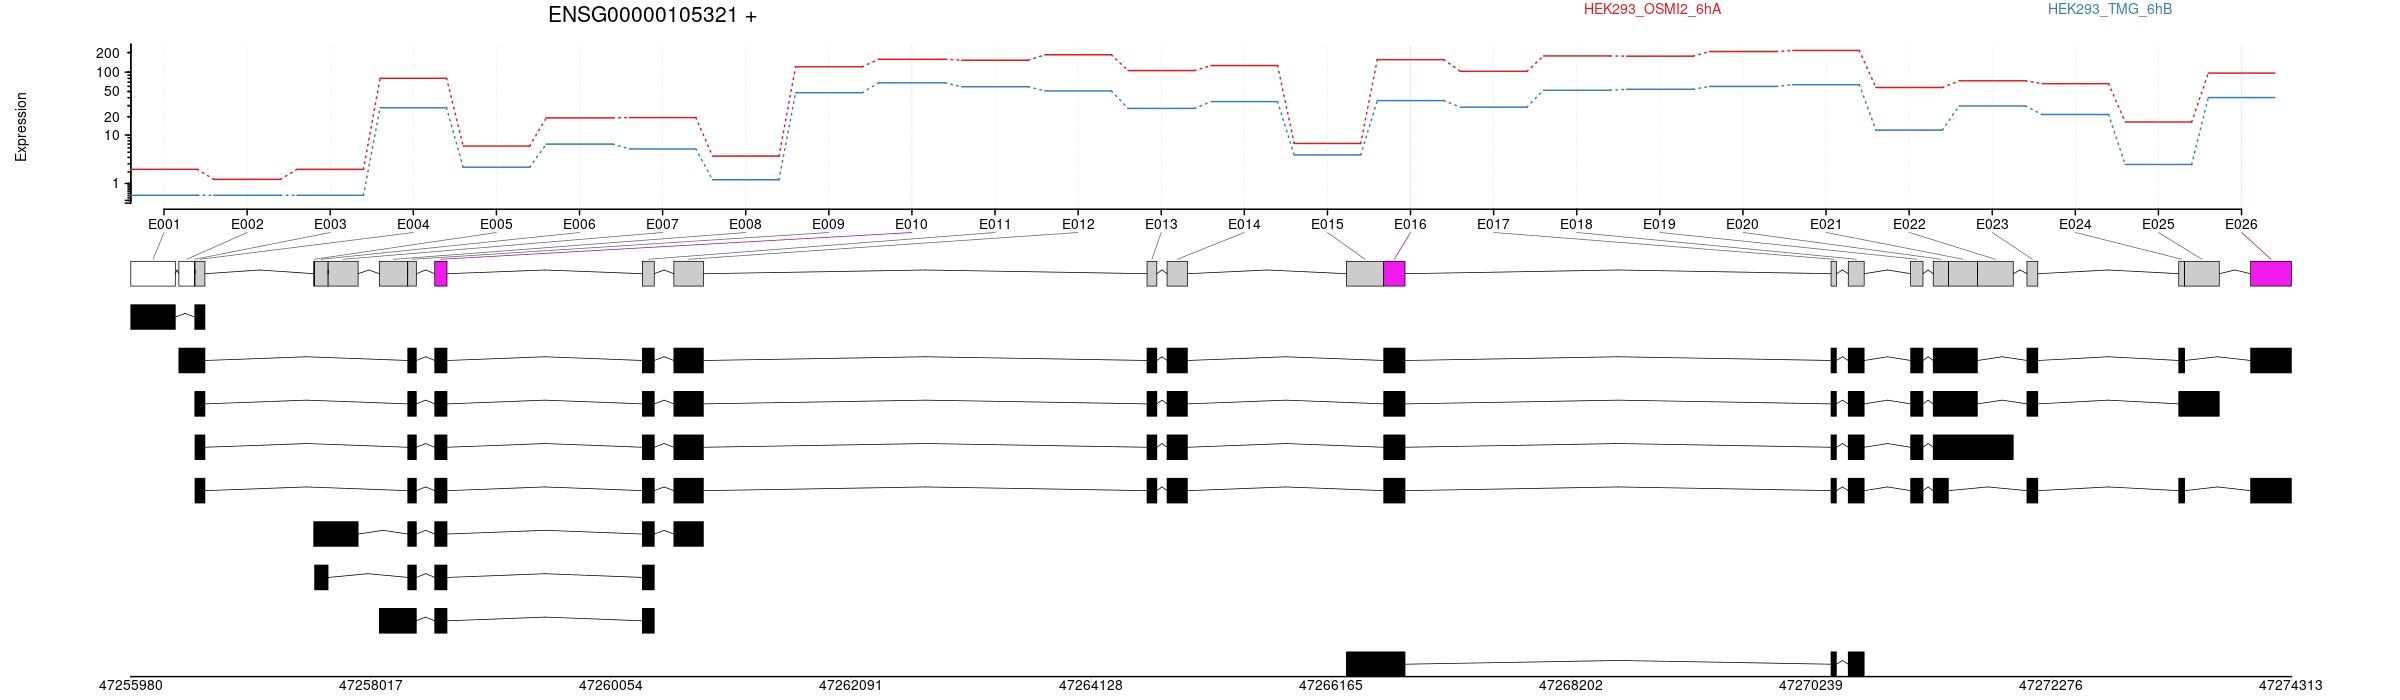Click exon label E021
Screen dimensions: 2400x700
[x=1826, y=224]
